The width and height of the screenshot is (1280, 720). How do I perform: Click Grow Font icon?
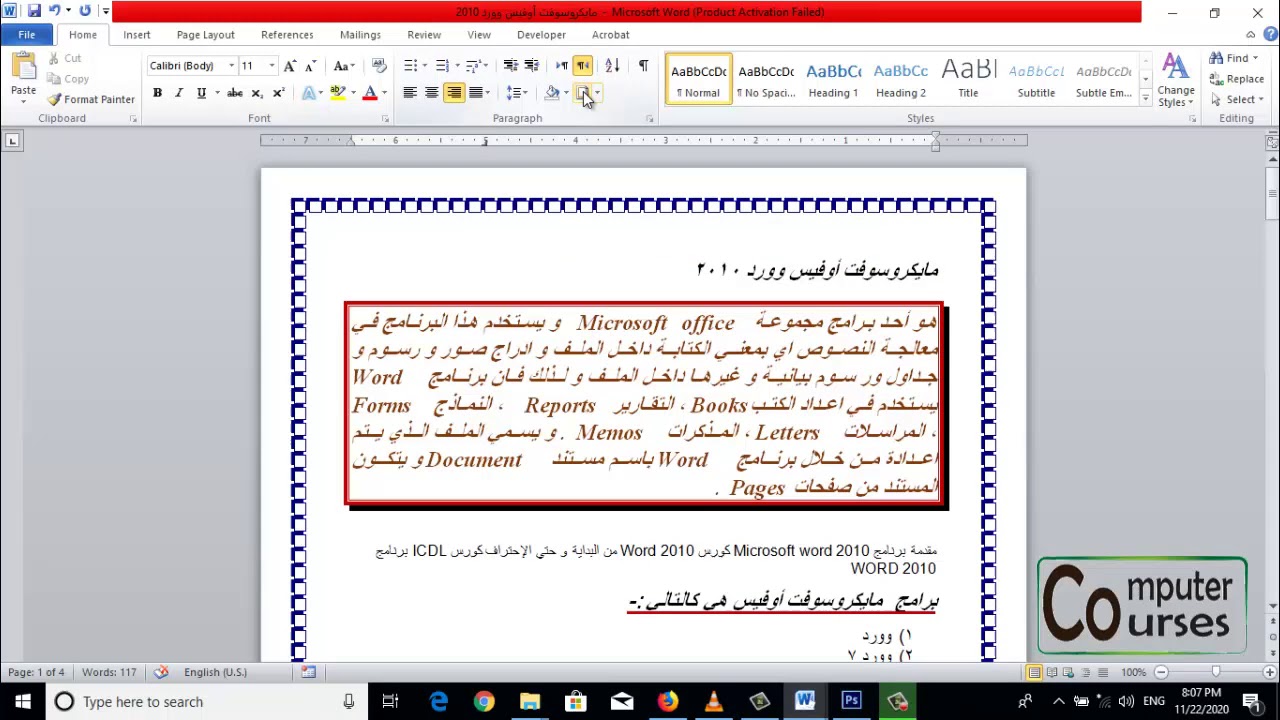pos(290,66)
